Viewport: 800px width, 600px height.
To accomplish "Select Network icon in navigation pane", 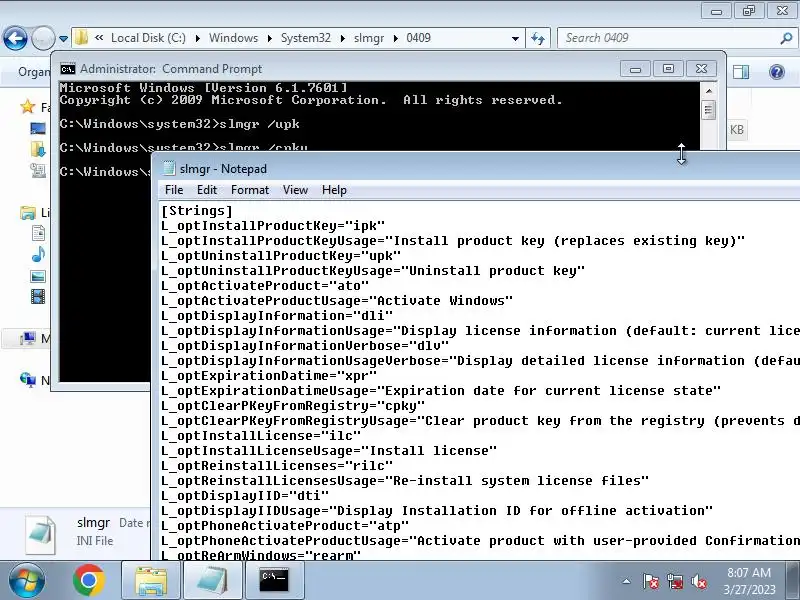I will 28,379.
